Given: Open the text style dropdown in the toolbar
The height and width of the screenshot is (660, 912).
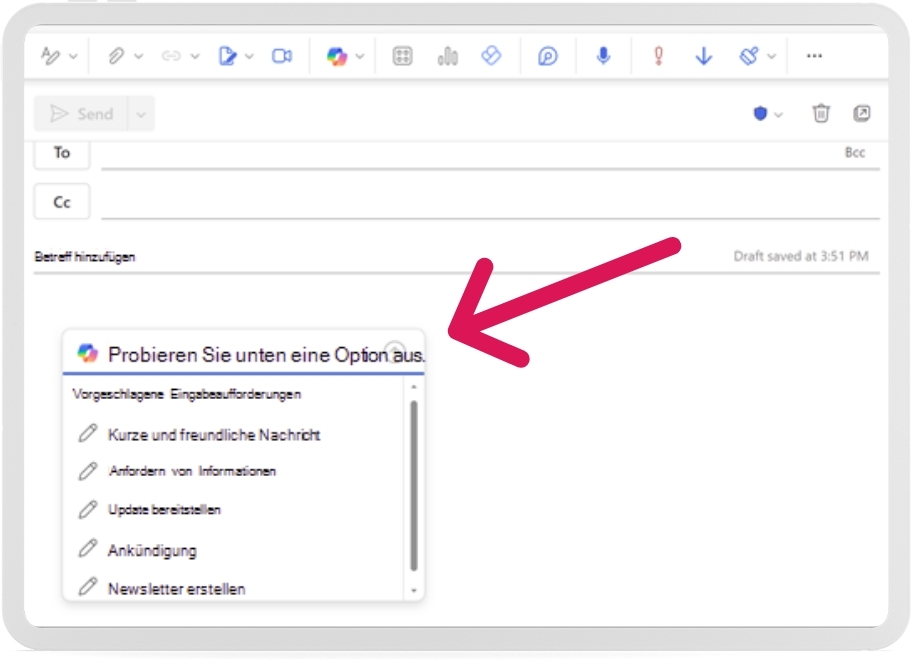Looking at the screenshot, I should [73, 57].
